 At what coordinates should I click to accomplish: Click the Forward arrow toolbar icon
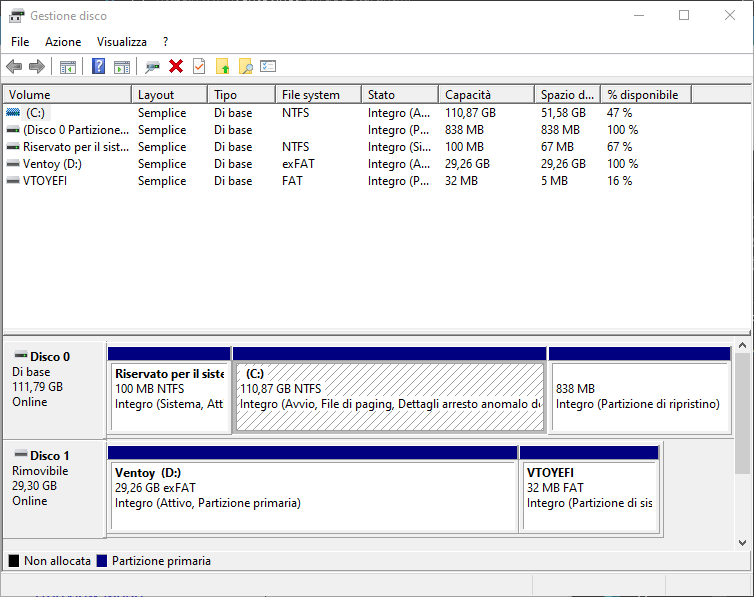(x=37, y=66)
